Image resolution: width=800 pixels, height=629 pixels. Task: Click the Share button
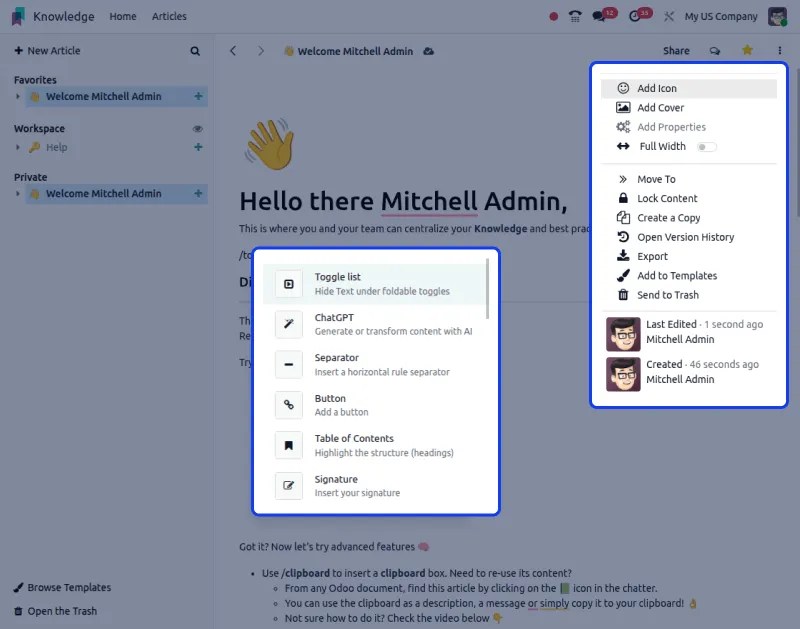coord(676,51)
